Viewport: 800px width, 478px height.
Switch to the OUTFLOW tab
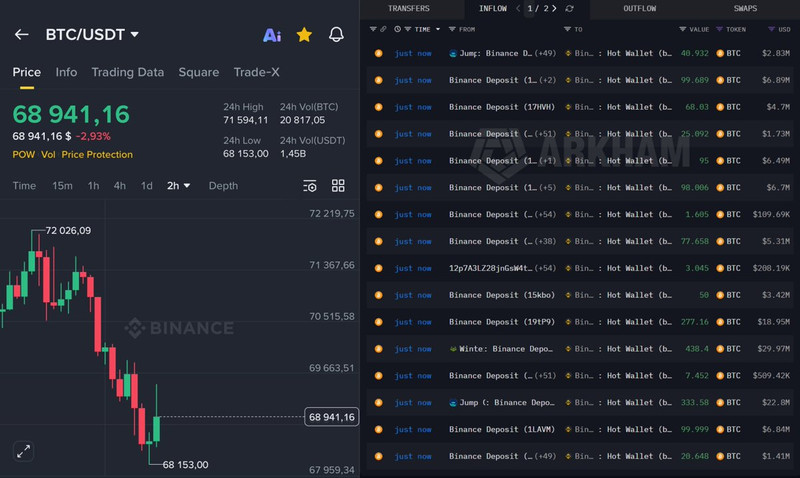(640, 9)
